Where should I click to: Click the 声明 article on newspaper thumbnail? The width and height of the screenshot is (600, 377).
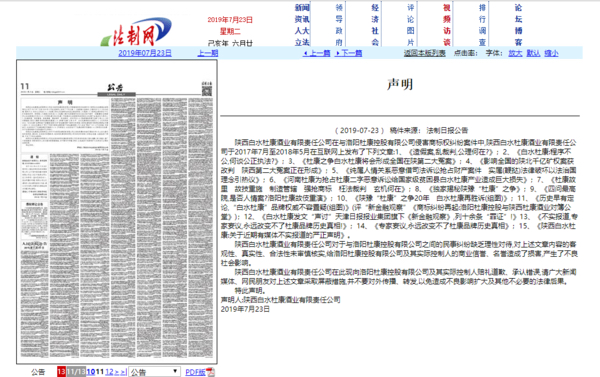(65, 125)
